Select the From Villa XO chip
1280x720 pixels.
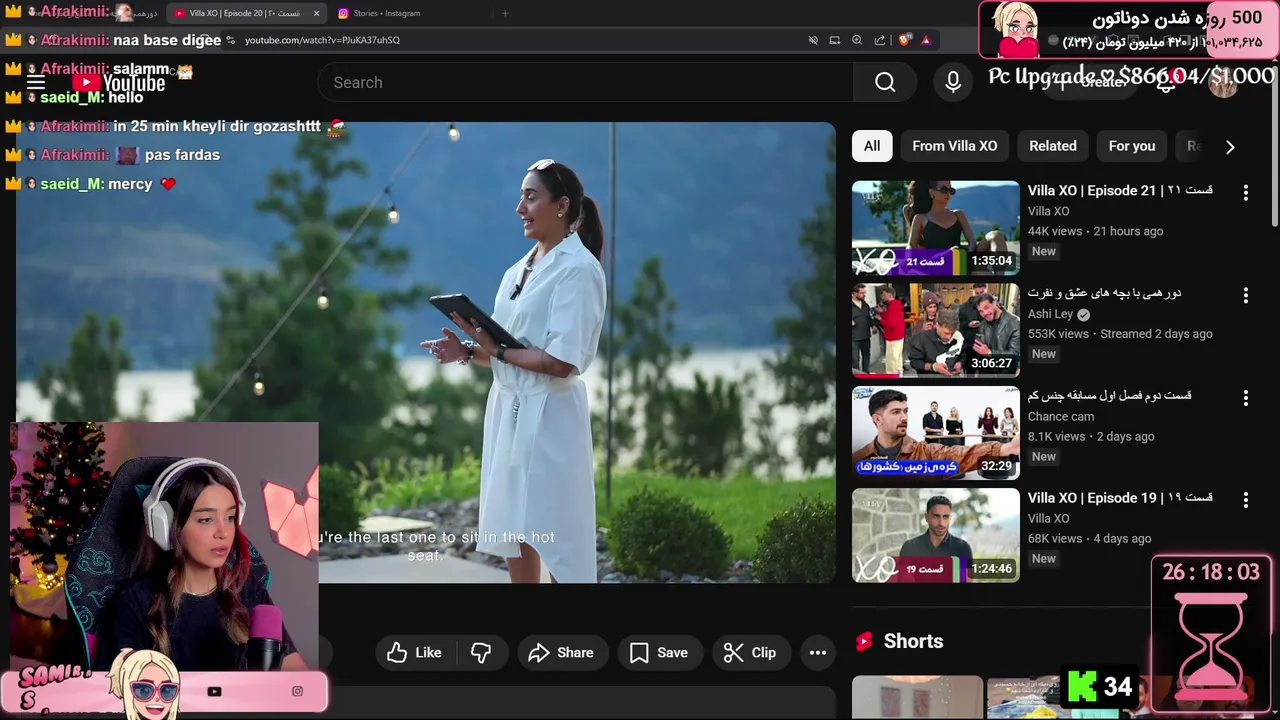coord(955,146)
